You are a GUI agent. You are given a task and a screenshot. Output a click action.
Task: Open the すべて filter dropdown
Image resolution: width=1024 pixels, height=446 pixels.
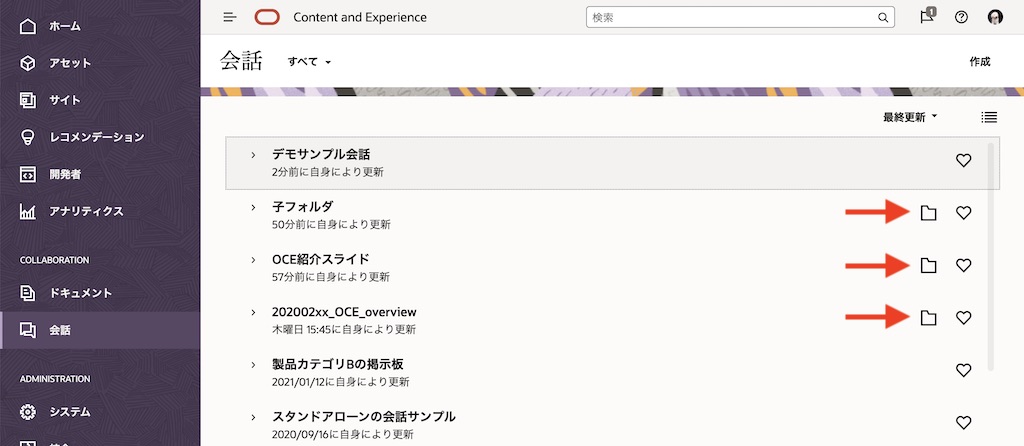pyautogui.click(x=309, y=62)
